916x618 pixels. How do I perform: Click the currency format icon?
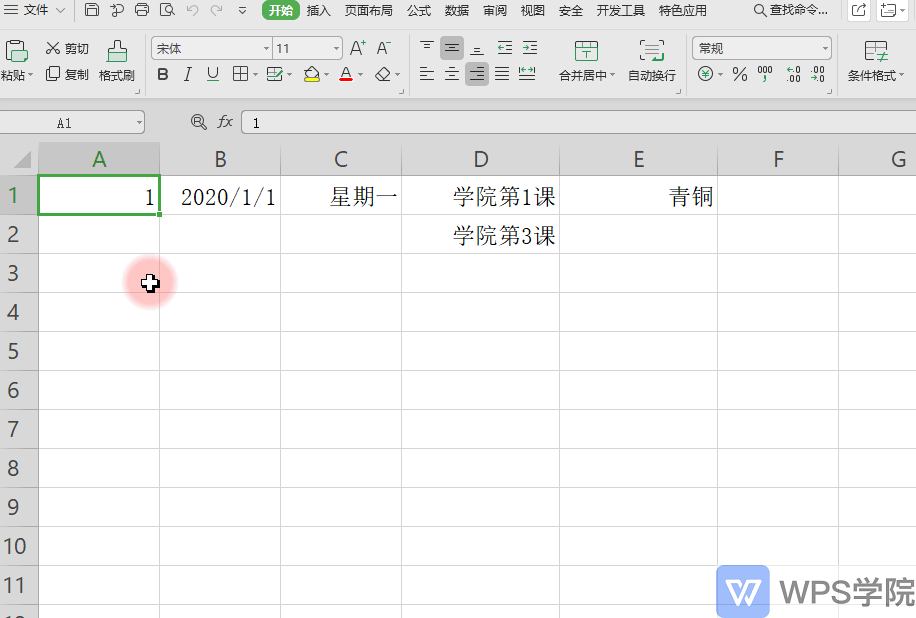[x=706, y=74]
